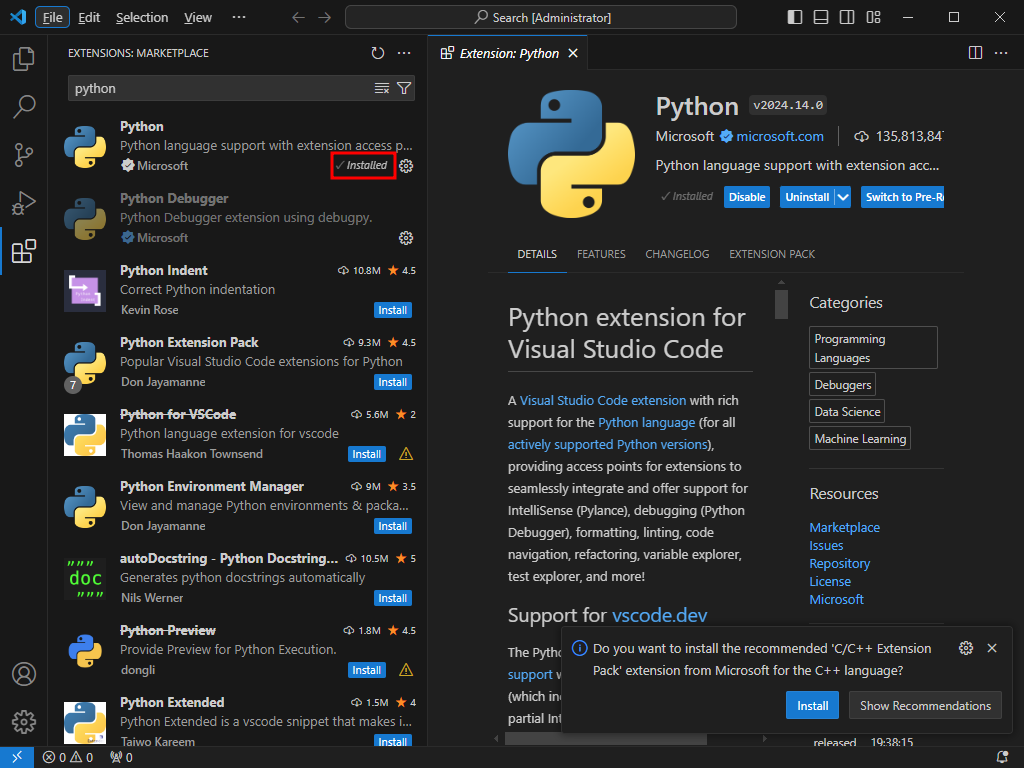The height and width of the screenshot is (768, 1024).
Task: Go back with the navigation arrow
Action: click(298, 17)
